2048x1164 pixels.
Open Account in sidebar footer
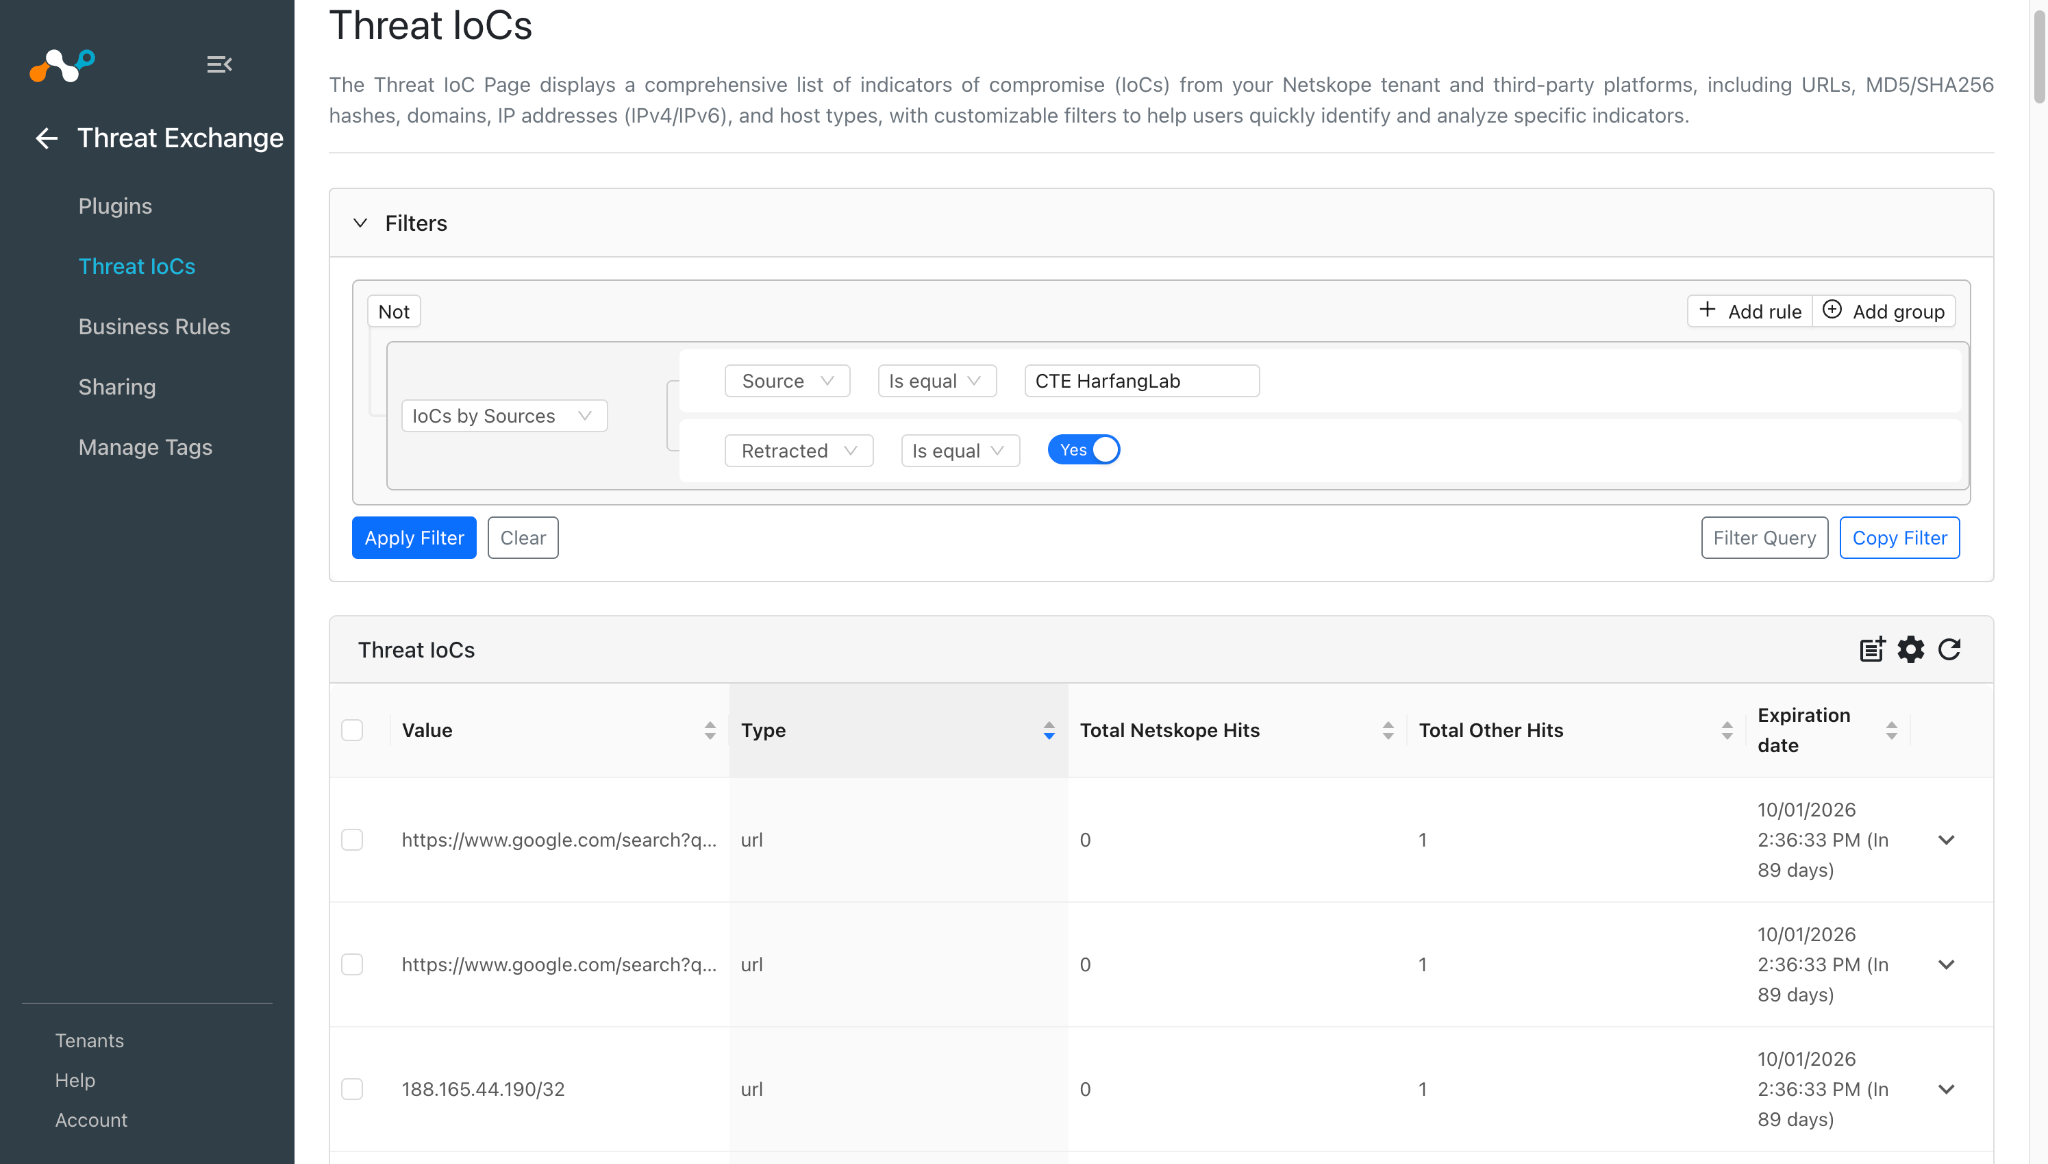point(91,1121)
